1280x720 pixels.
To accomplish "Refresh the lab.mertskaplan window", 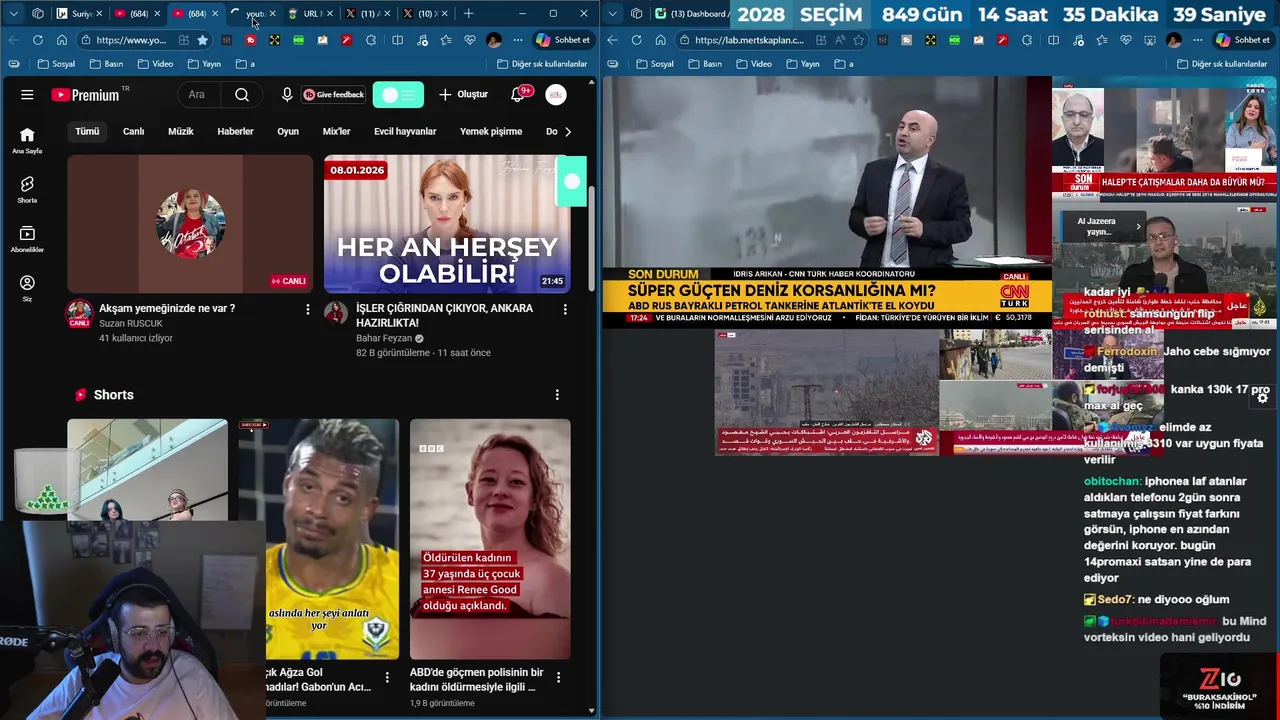I will tap(636, 40).
